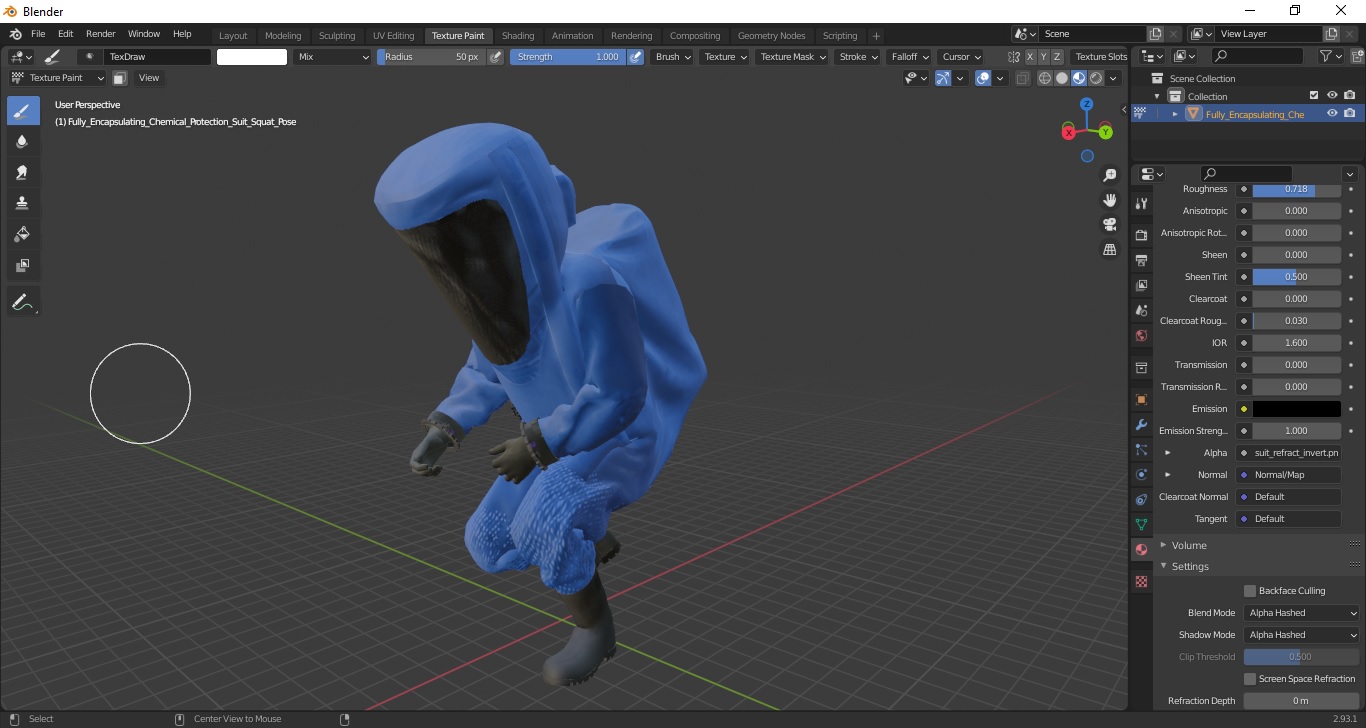
Task: Click the white brush color swatch
Action: (252, 57)
